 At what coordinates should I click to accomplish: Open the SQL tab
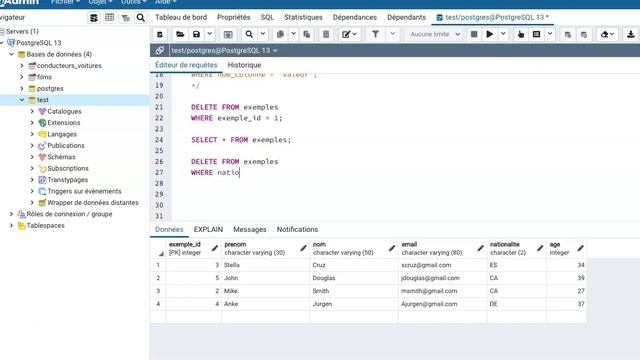coord(267,17)
